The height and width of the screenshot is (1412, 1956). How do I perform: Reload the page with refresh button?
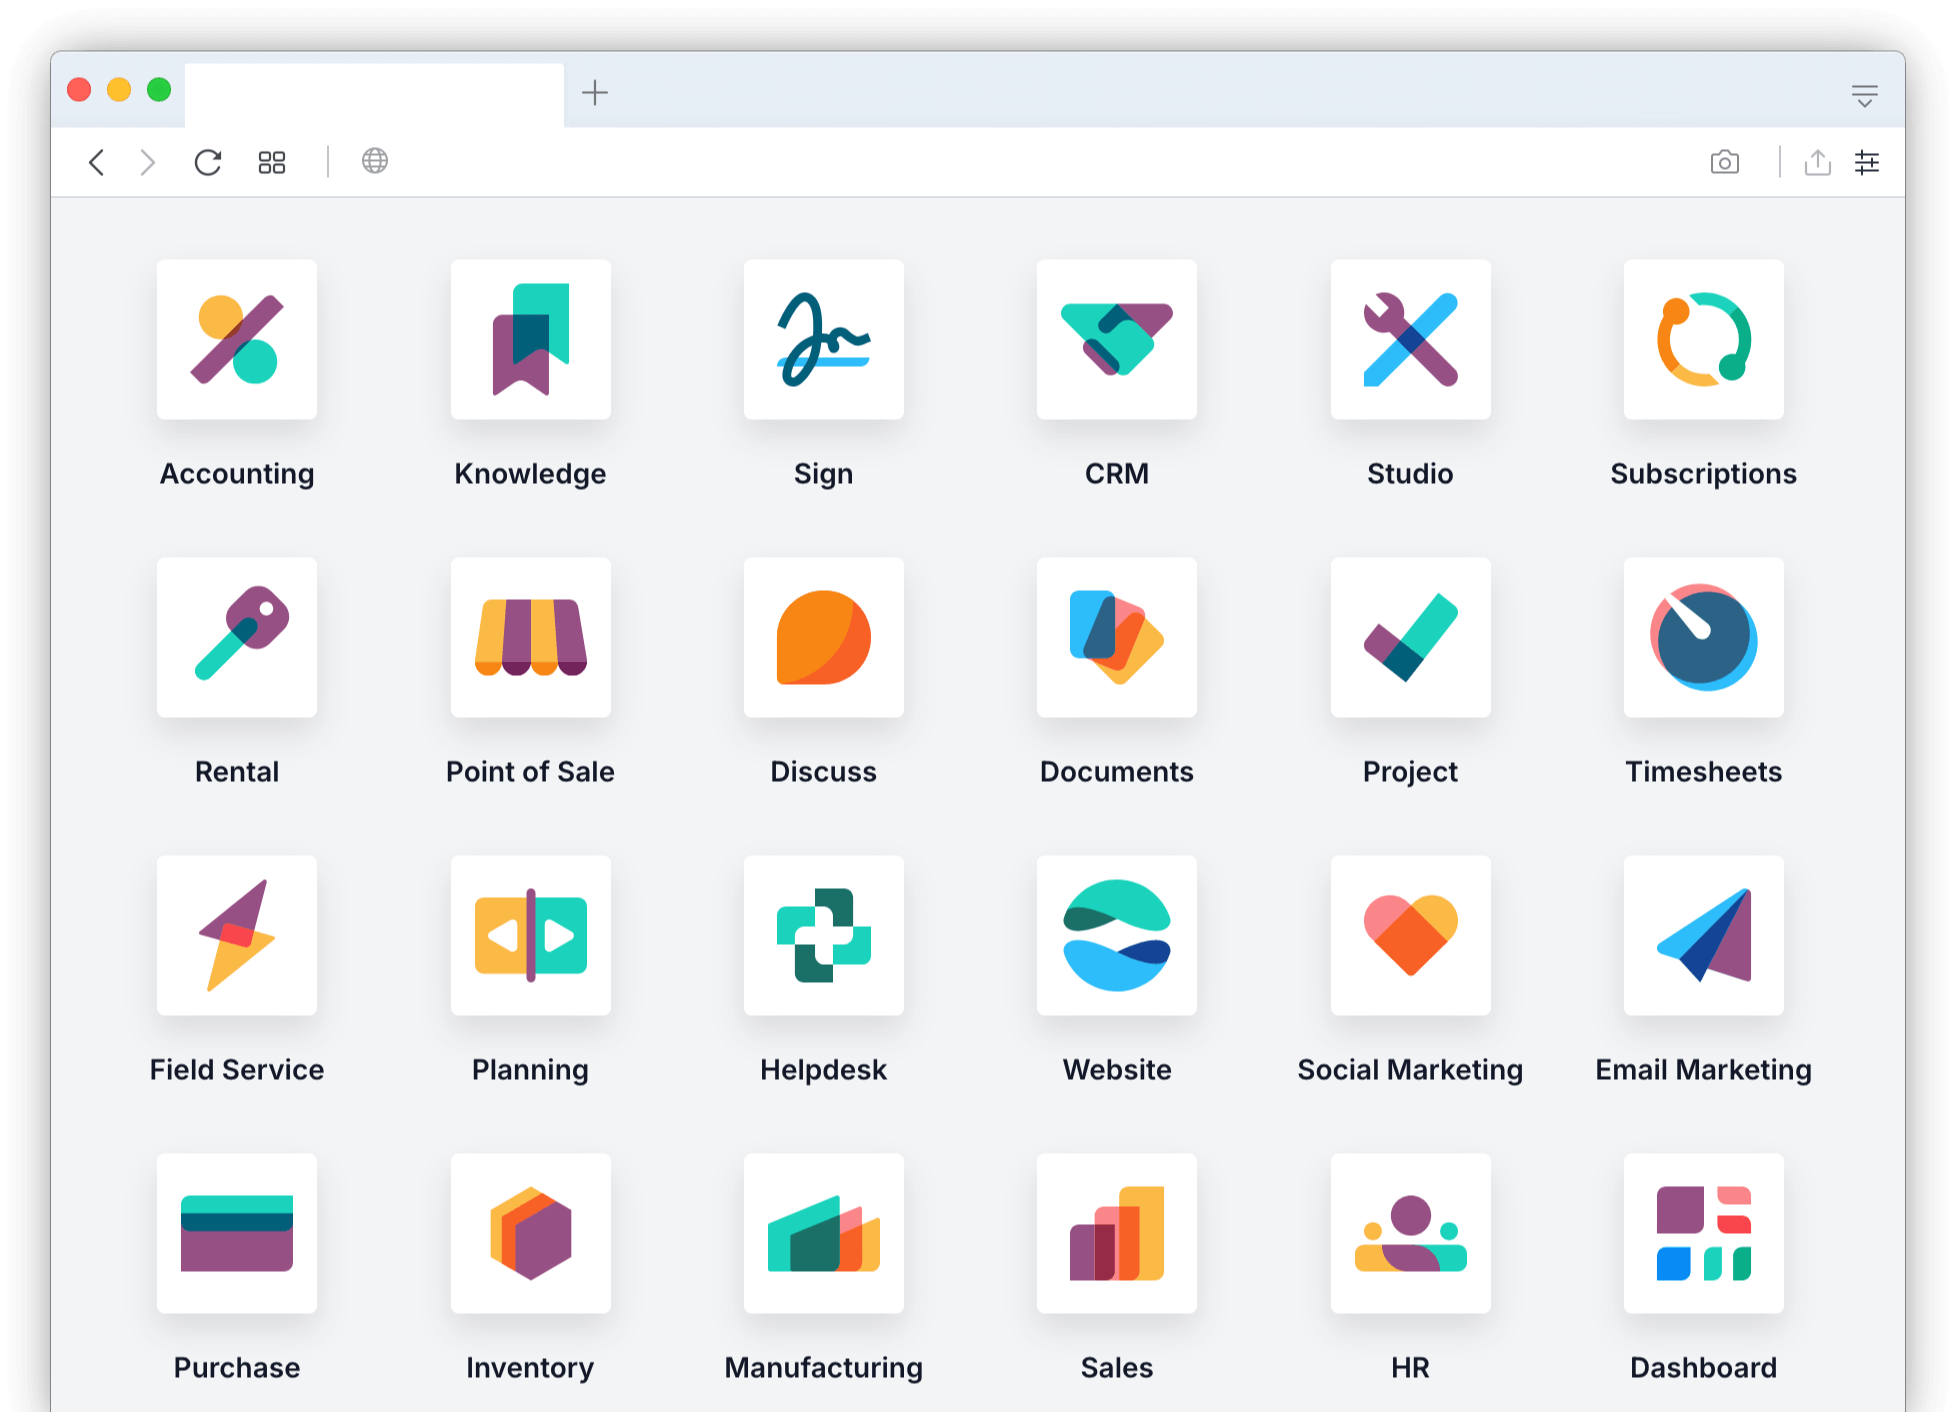(208, 162)
